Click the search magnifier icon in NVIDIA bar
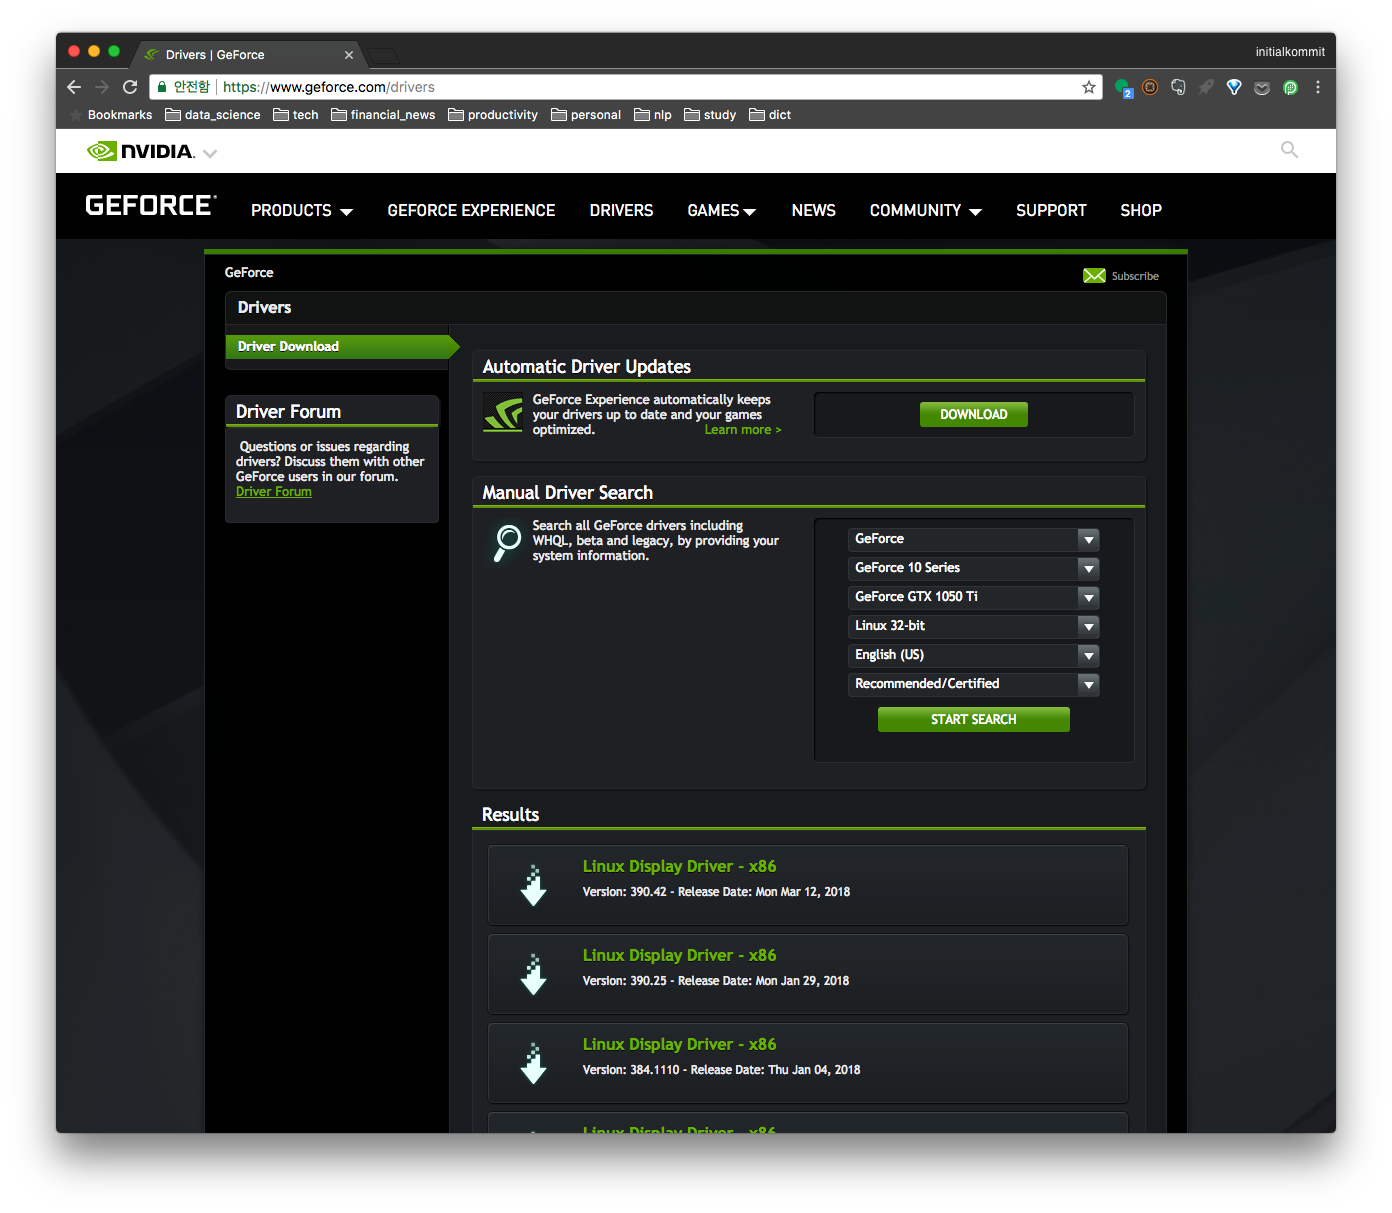This screenshot has height=1213, width=1392. (x=1289, y=150)
